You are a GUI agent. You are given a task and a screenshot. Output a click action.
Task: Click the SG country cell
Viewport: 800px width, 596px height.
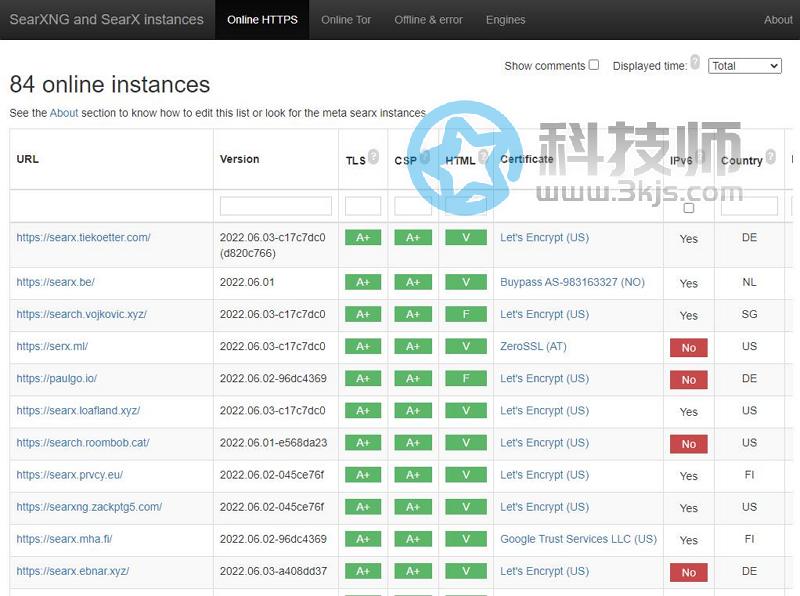(749, 314)
